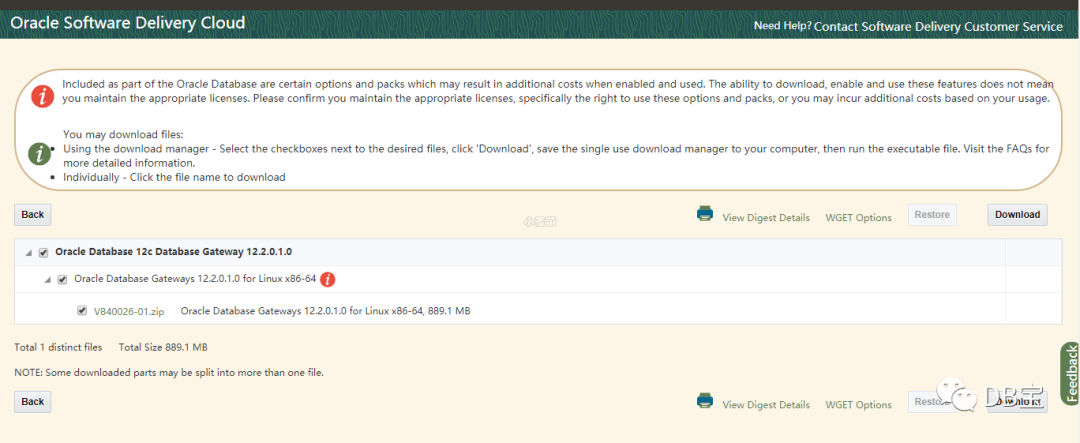Uncheck the V840026-01.zip file checkbox
The width and height of the screenshot is (1080, 443).
click(82, 311)
